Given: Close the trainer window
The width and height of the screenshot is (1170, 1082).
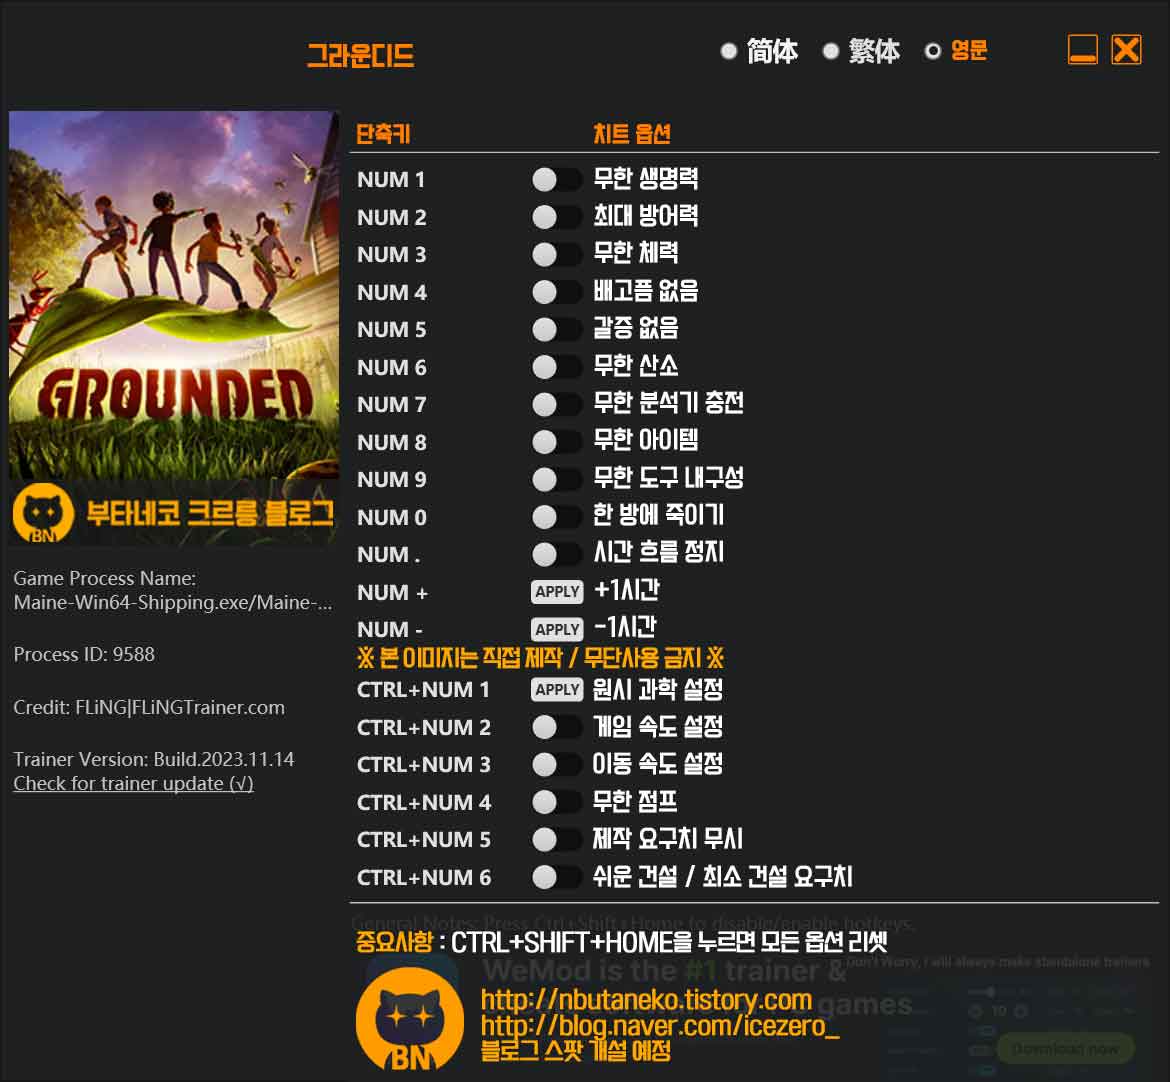Looking at the screenshot, I should tap(1126, 50).
